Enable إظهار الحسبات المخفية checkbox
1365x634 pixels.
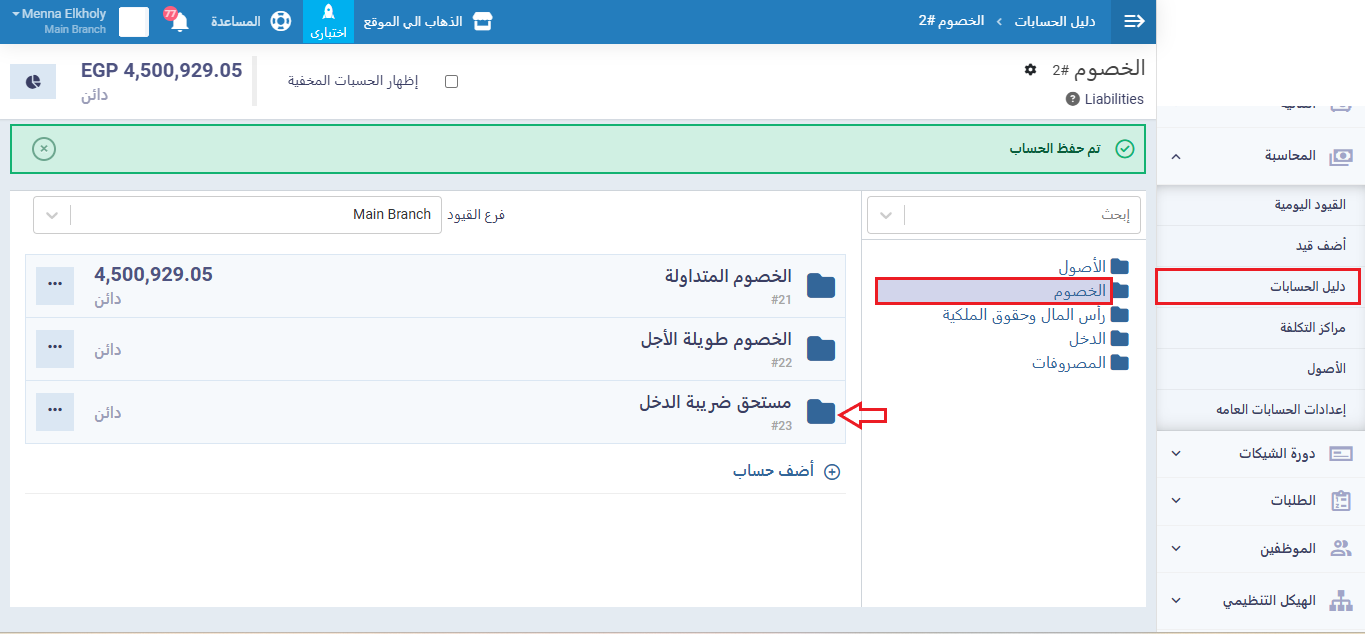click(451, 81)
